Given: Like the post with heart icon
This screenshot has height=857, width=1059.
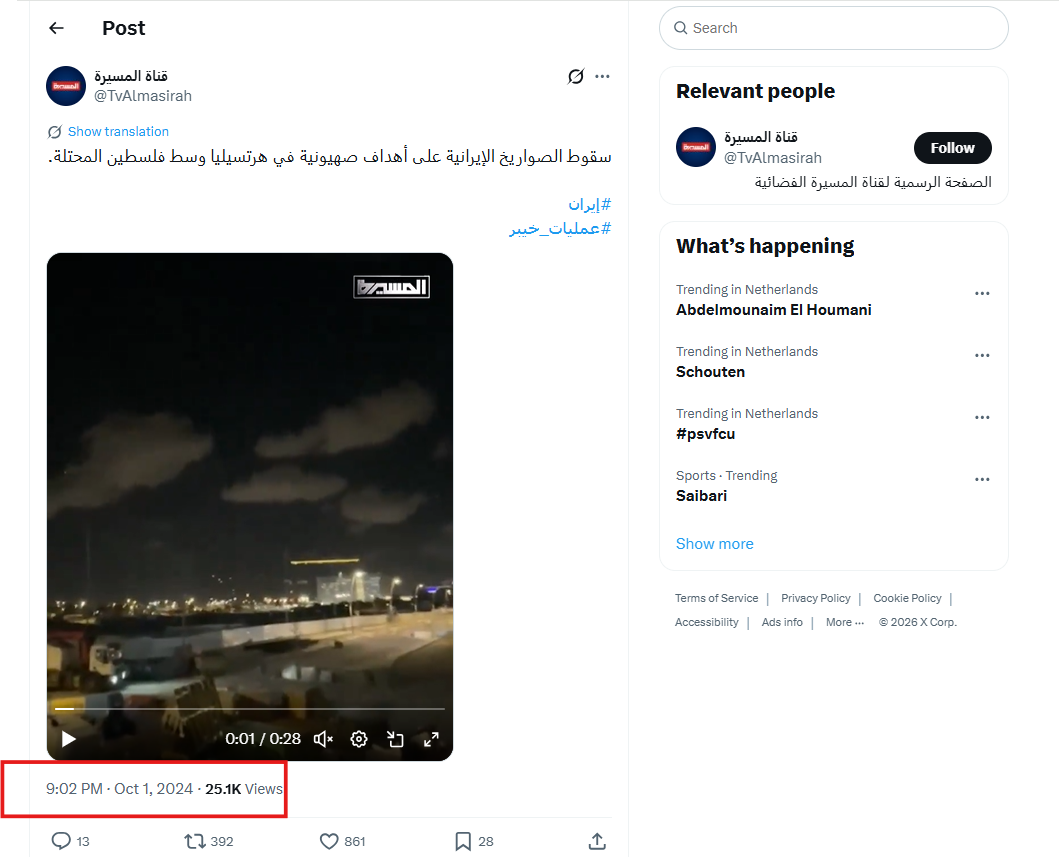Looking at the screenshot, I should pyautogui.click(x=329, y=841).
